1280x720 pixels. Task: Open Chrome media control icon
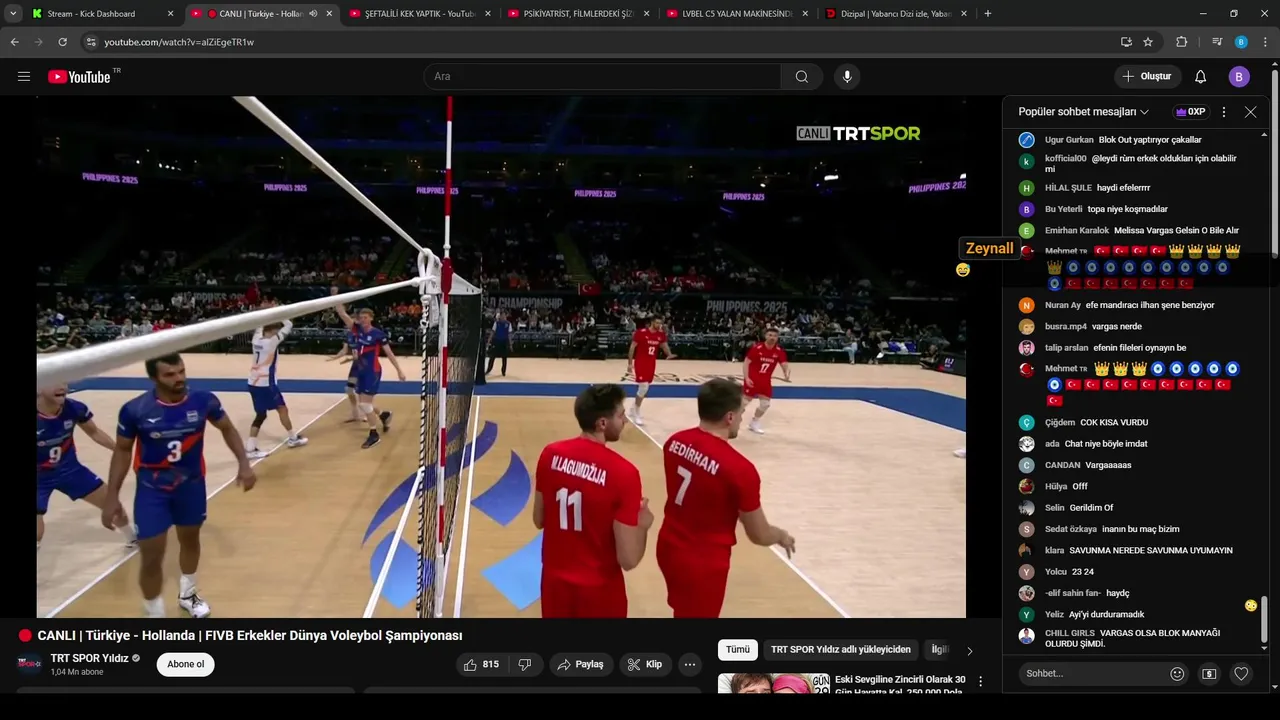pos(1216,42)
